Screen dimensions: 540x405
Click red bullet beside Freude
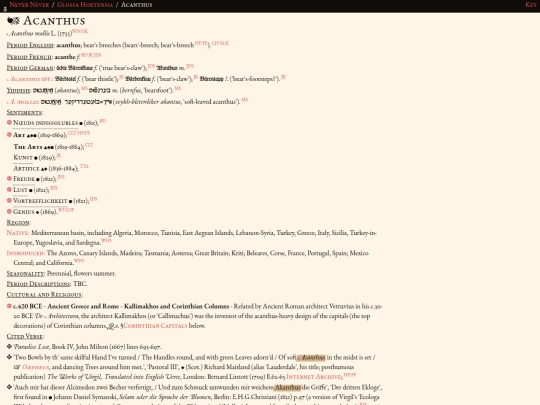pos(9,178)
